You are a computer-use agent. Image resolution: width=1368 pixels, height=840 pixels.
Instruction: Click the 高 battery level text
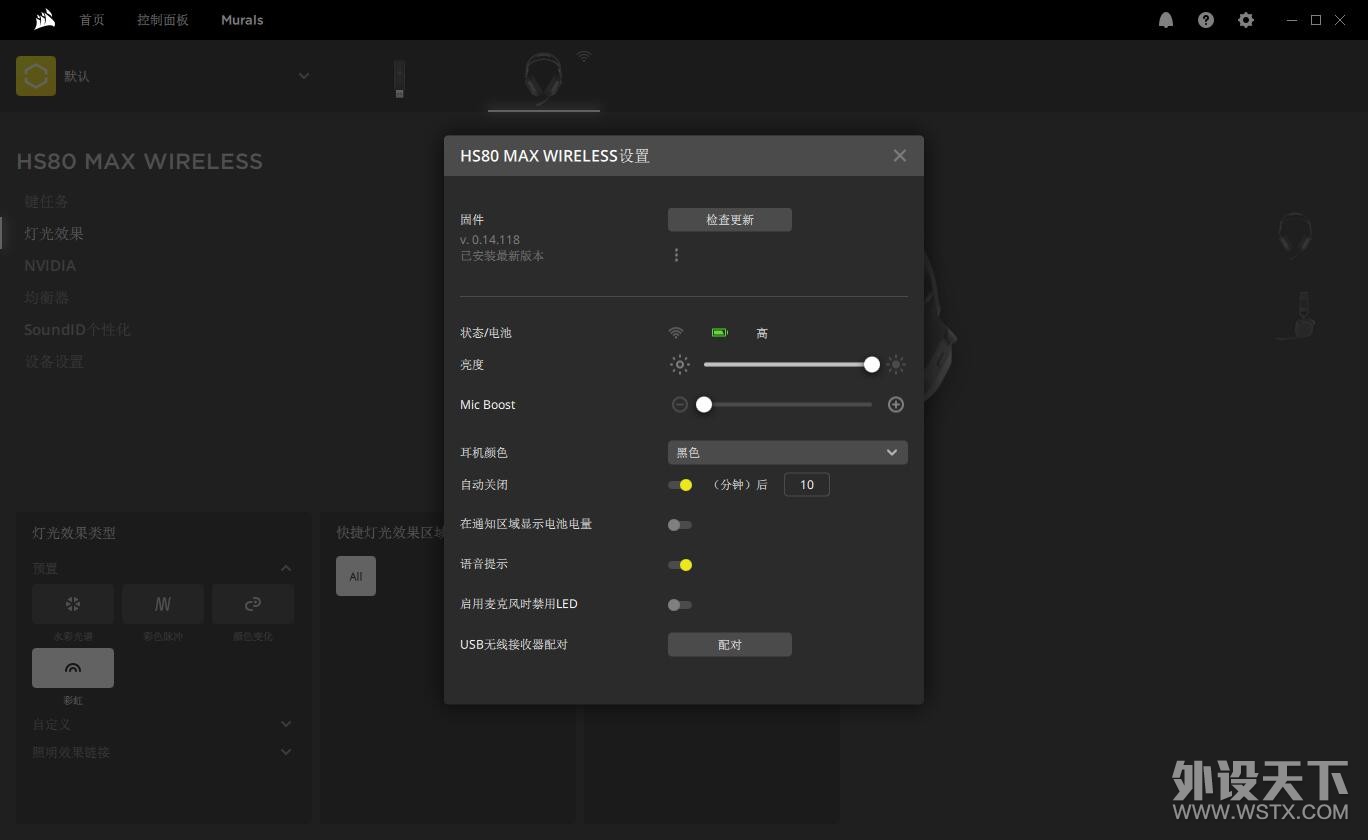[x=762, y=333]
